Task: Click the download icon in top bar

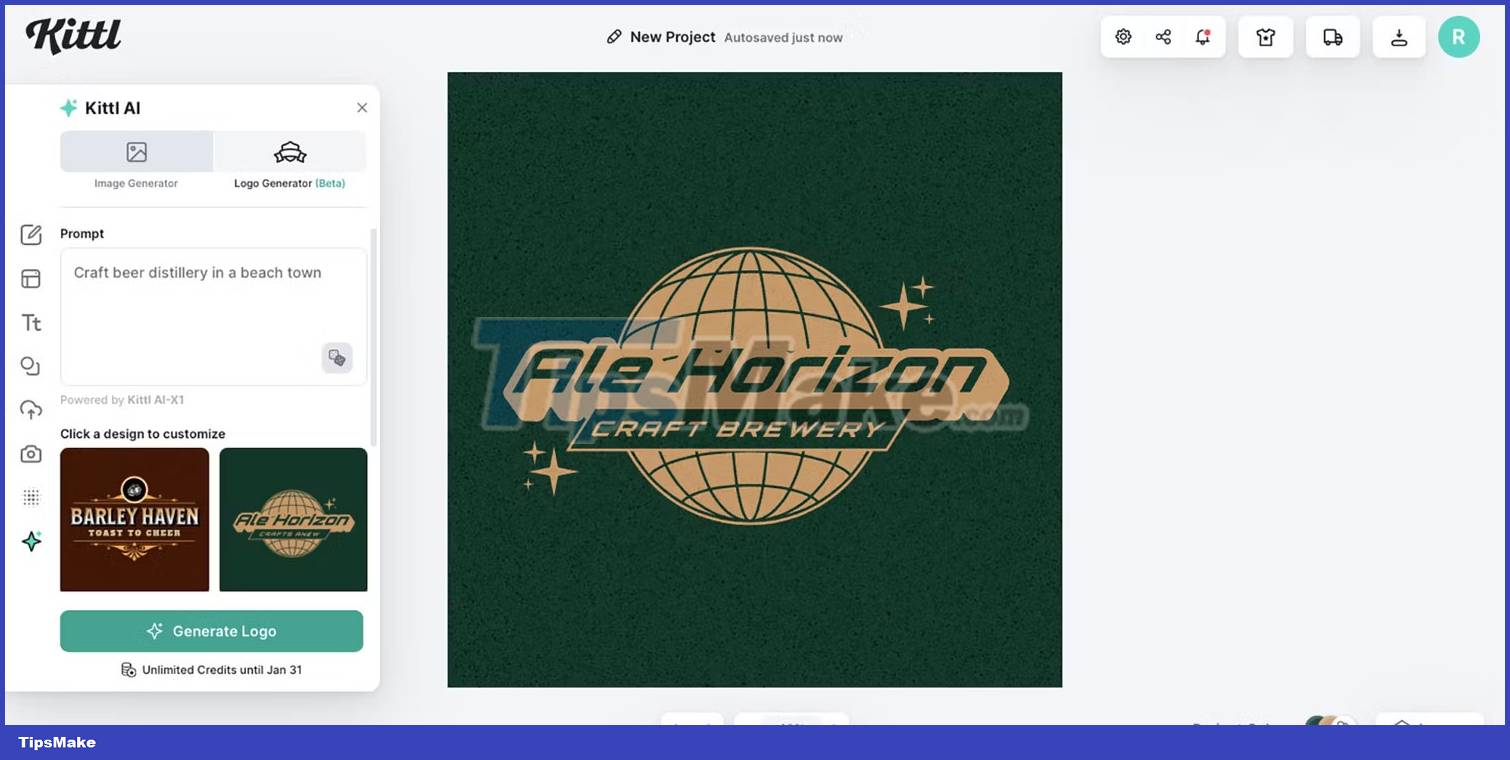Action: [1399, 37]
